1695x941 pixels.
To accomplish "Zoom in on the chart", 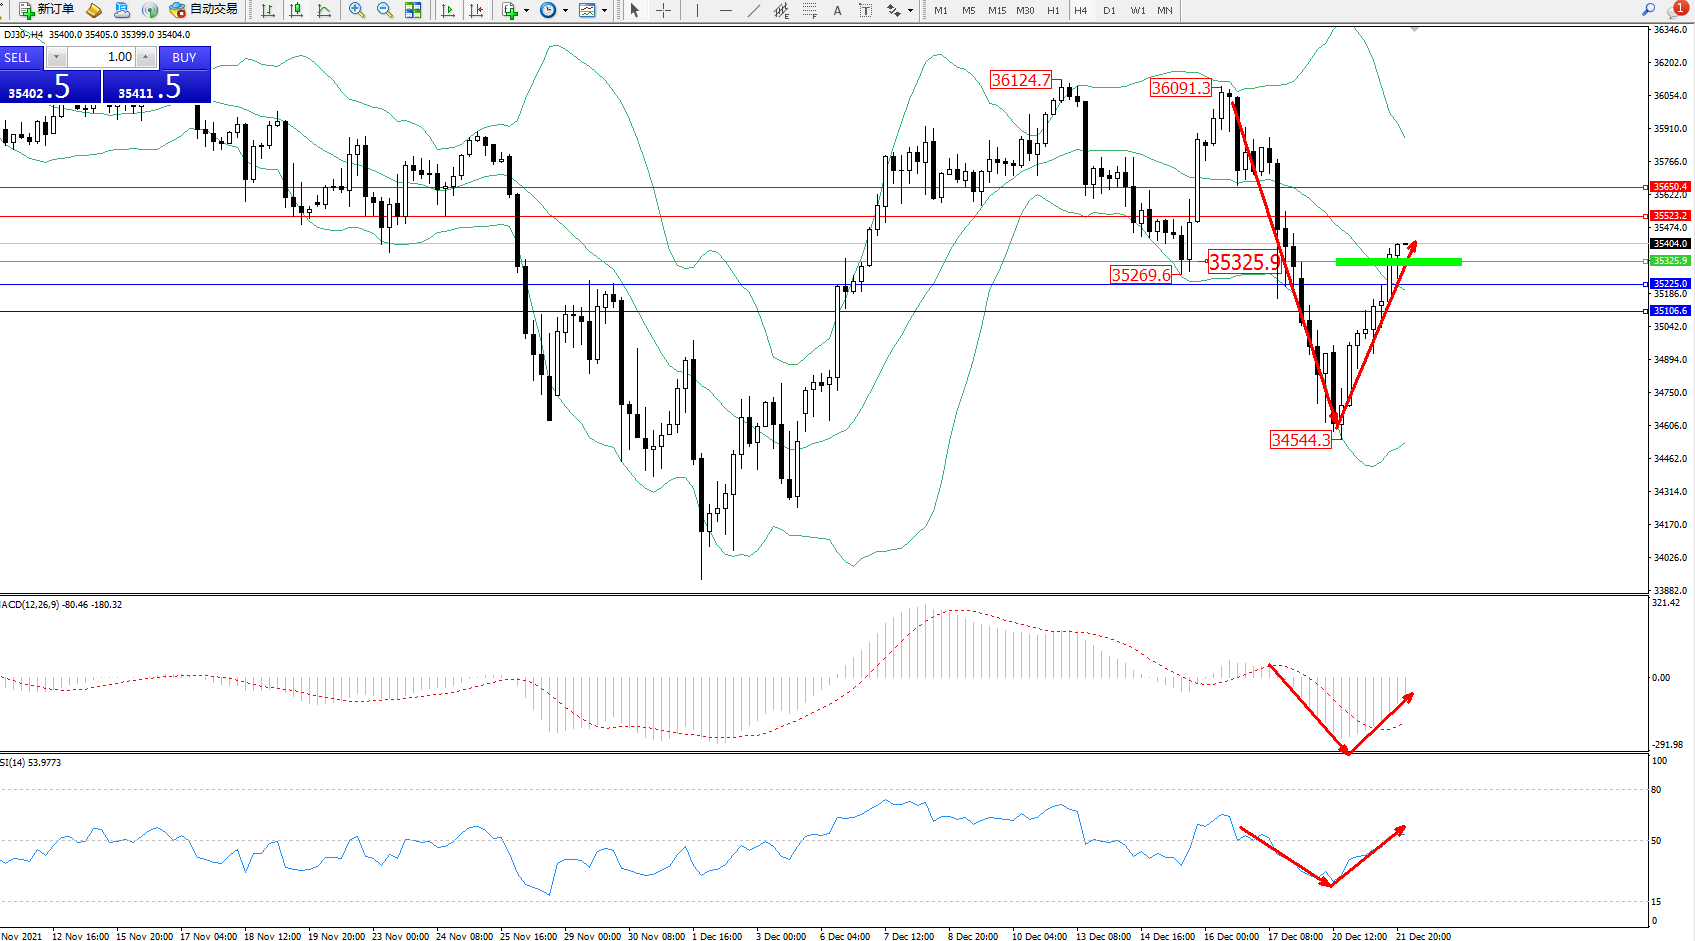I will click(357, 10).
